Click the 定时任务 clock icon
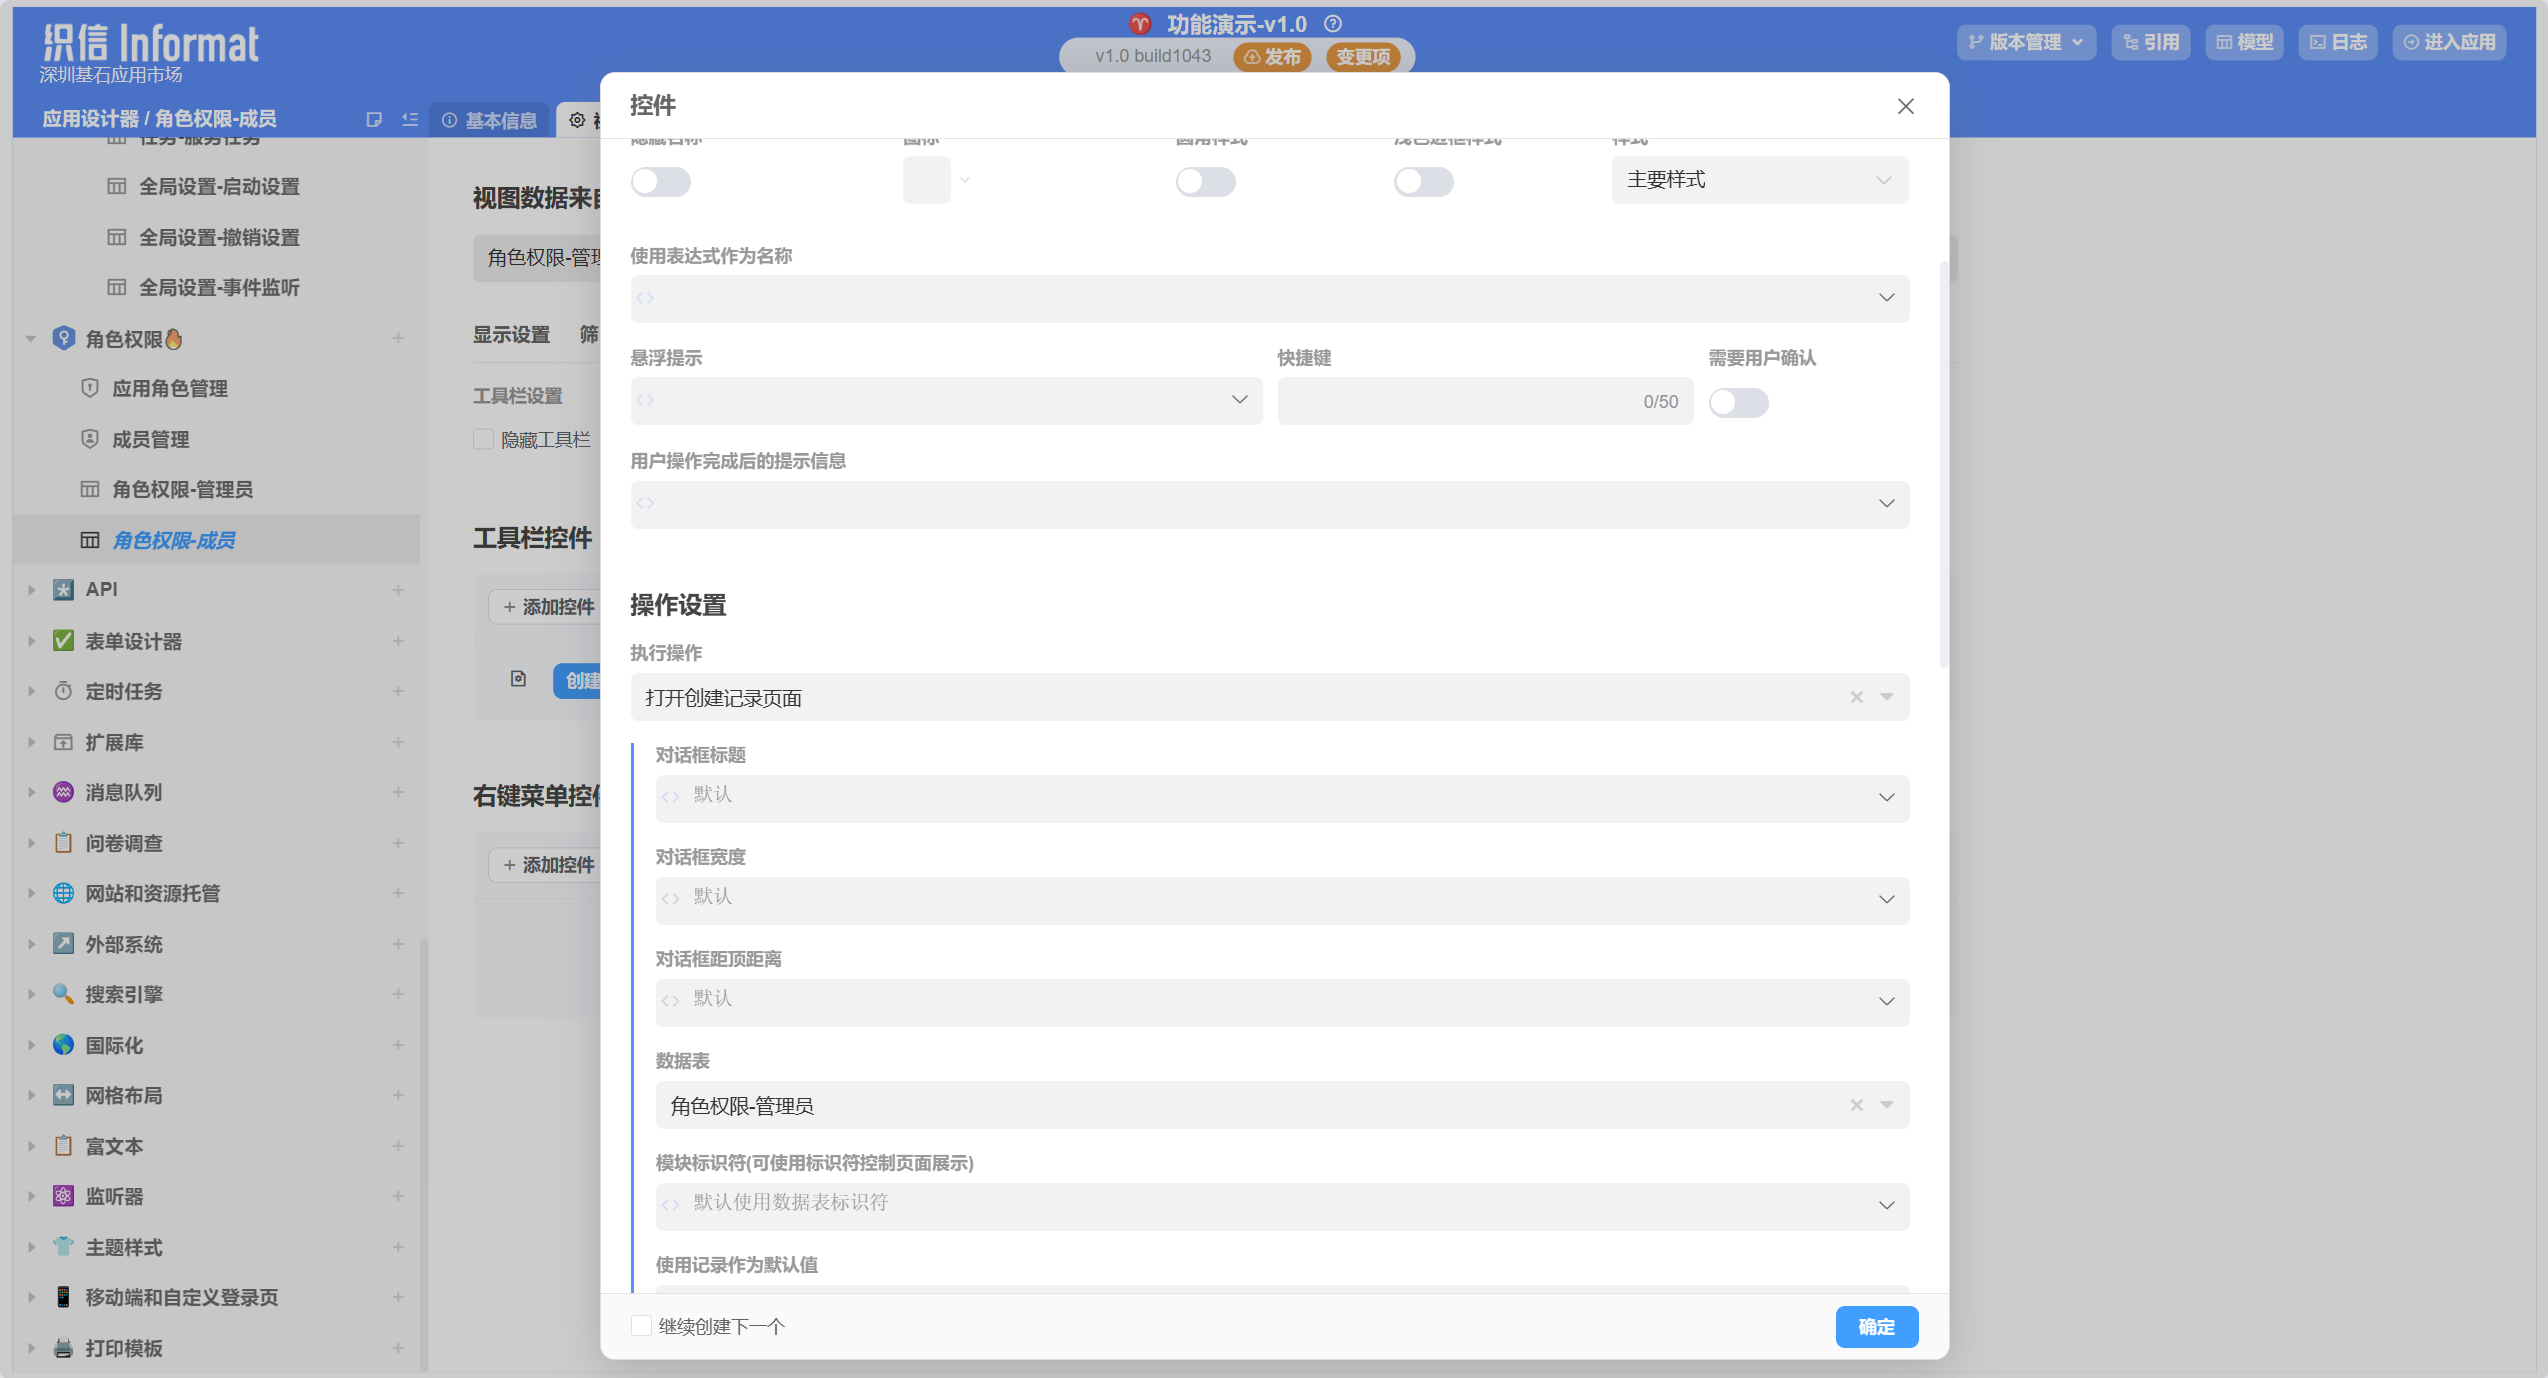2548x1378 pixels. click(x=63, y=691)
